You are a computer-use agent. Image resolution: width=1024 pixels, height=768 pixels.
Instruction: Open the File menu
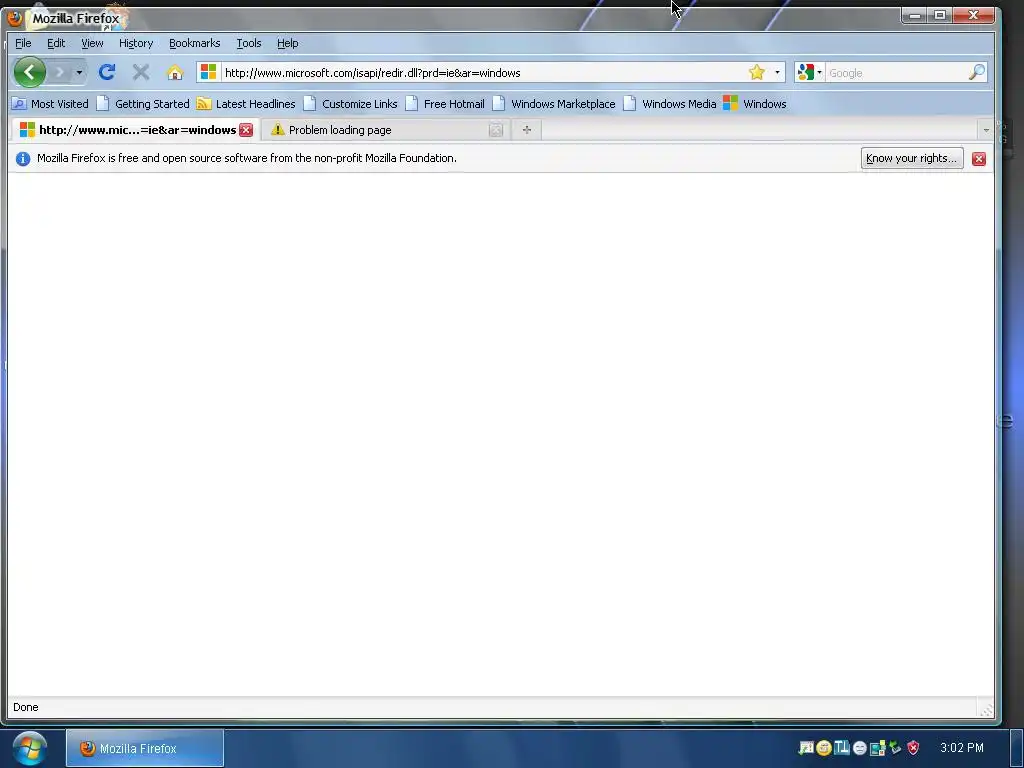point(23,43)
